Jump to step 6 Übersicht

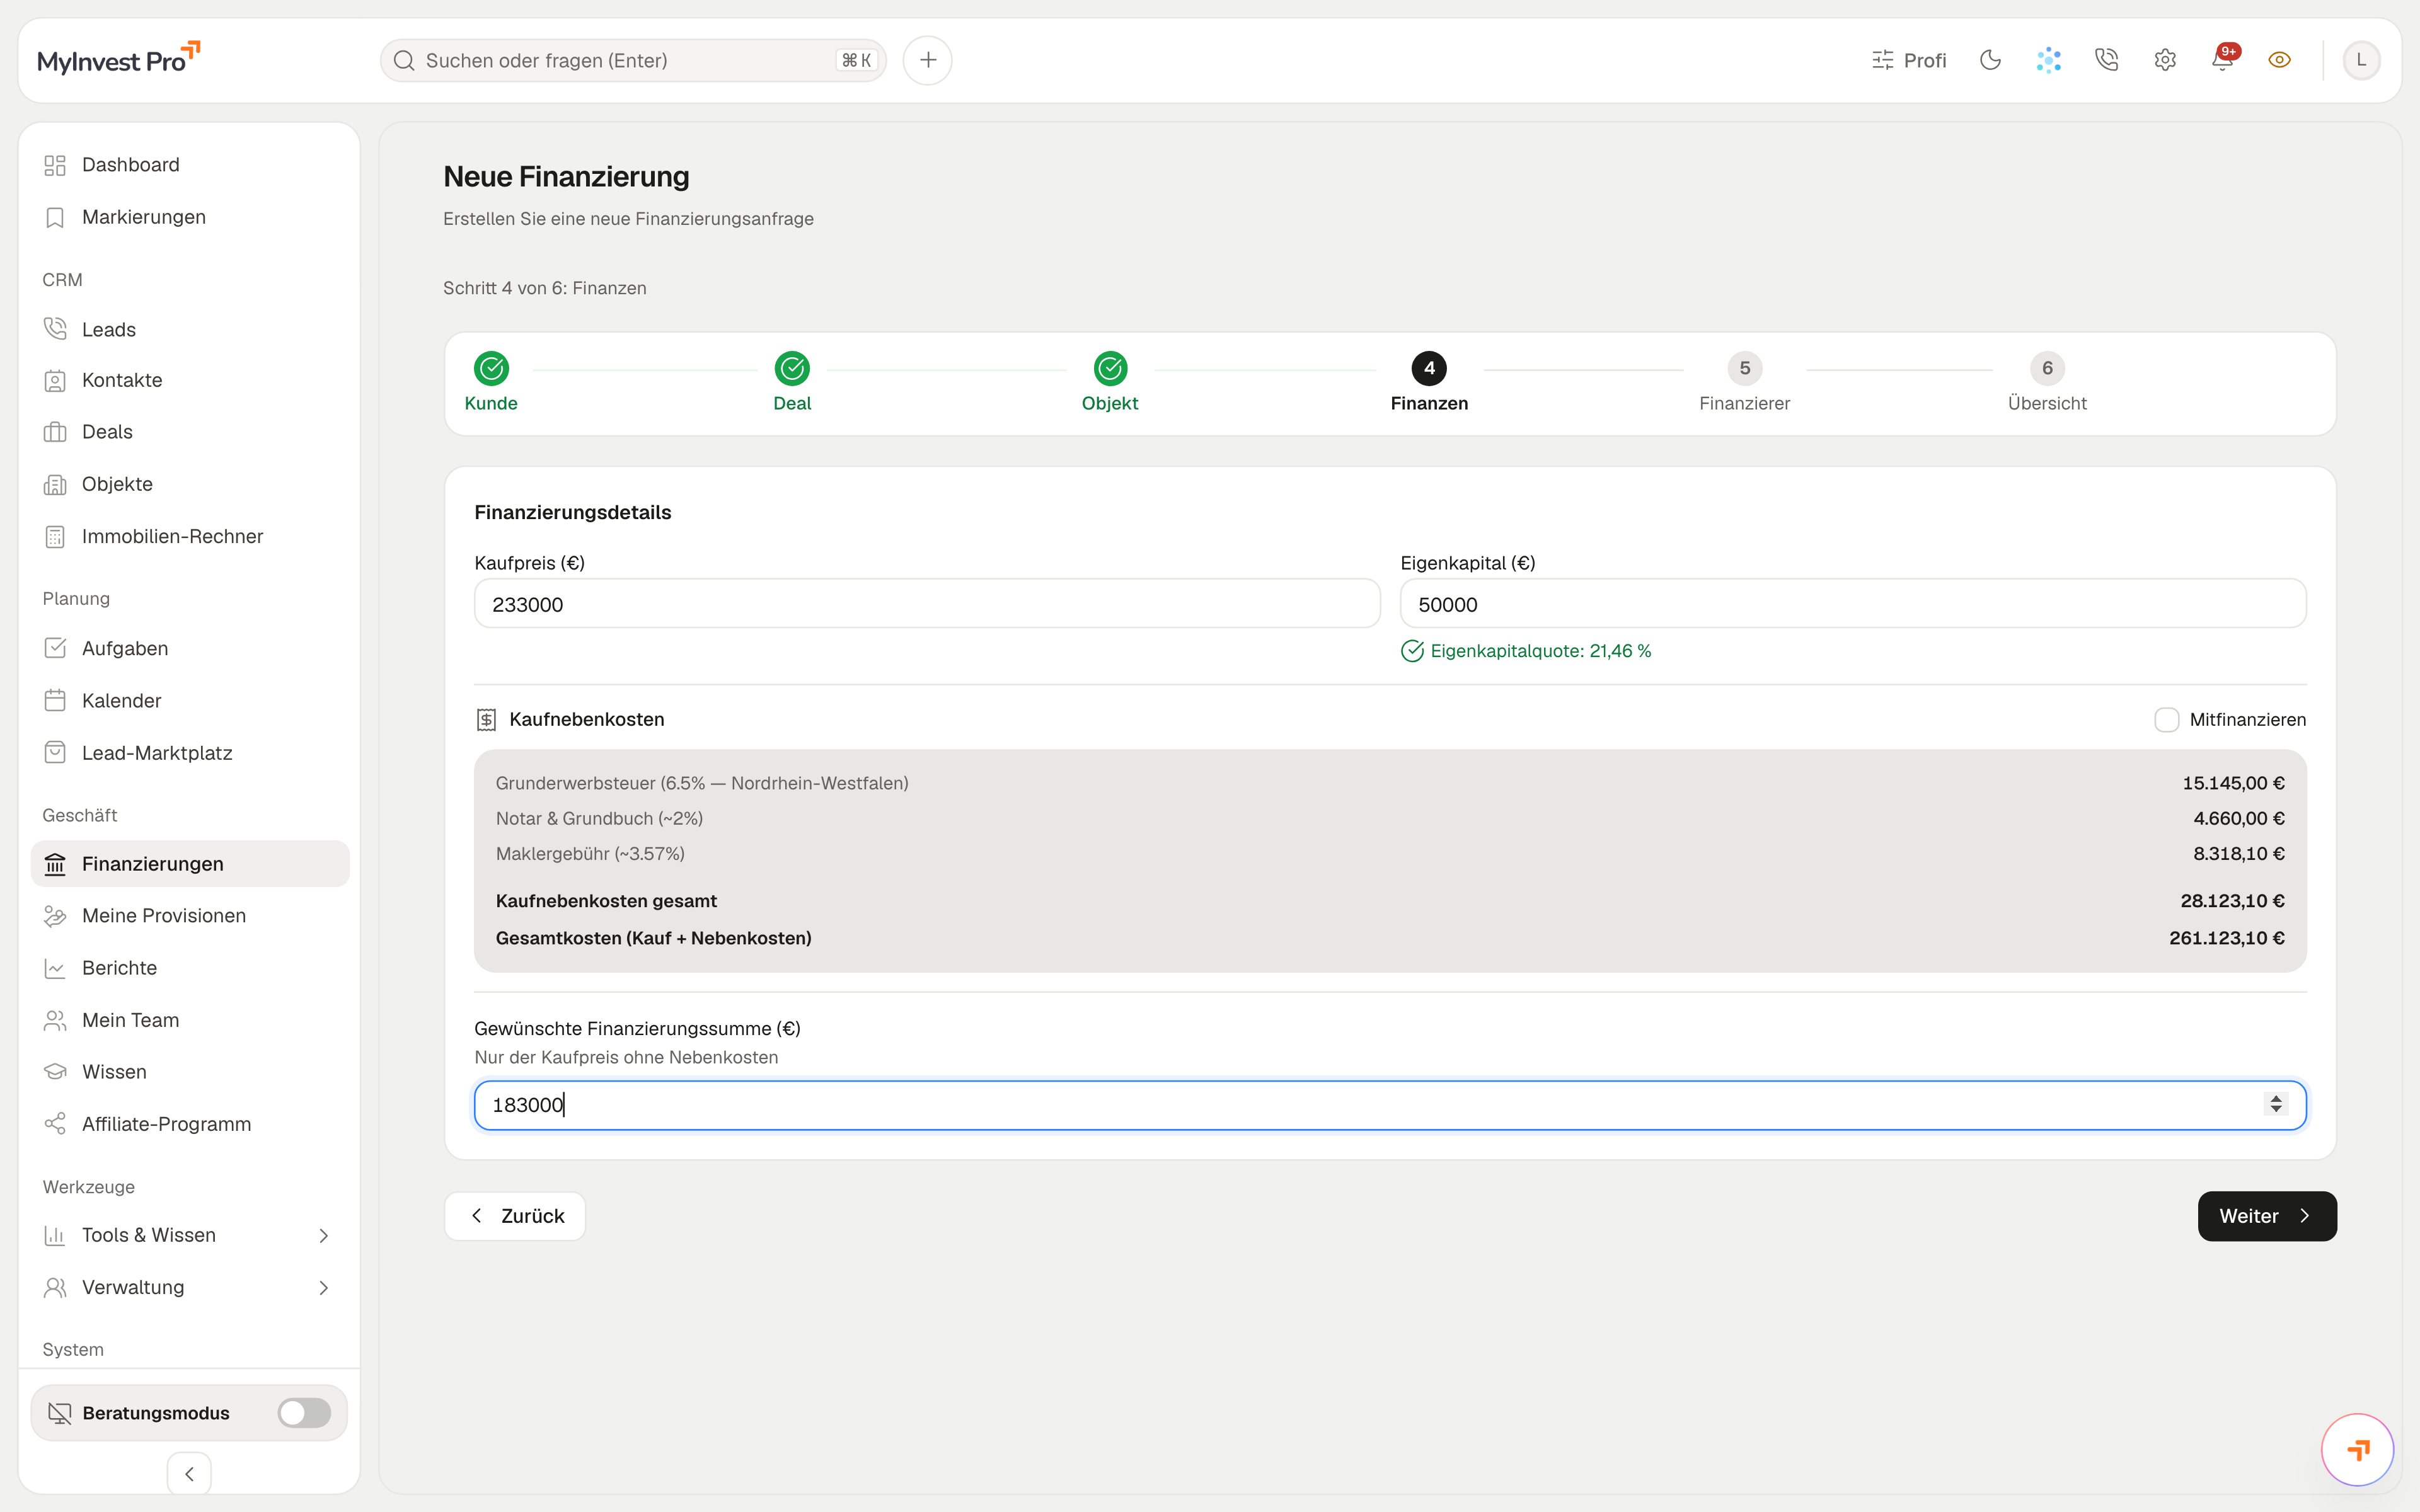[x=2047, y=382]
